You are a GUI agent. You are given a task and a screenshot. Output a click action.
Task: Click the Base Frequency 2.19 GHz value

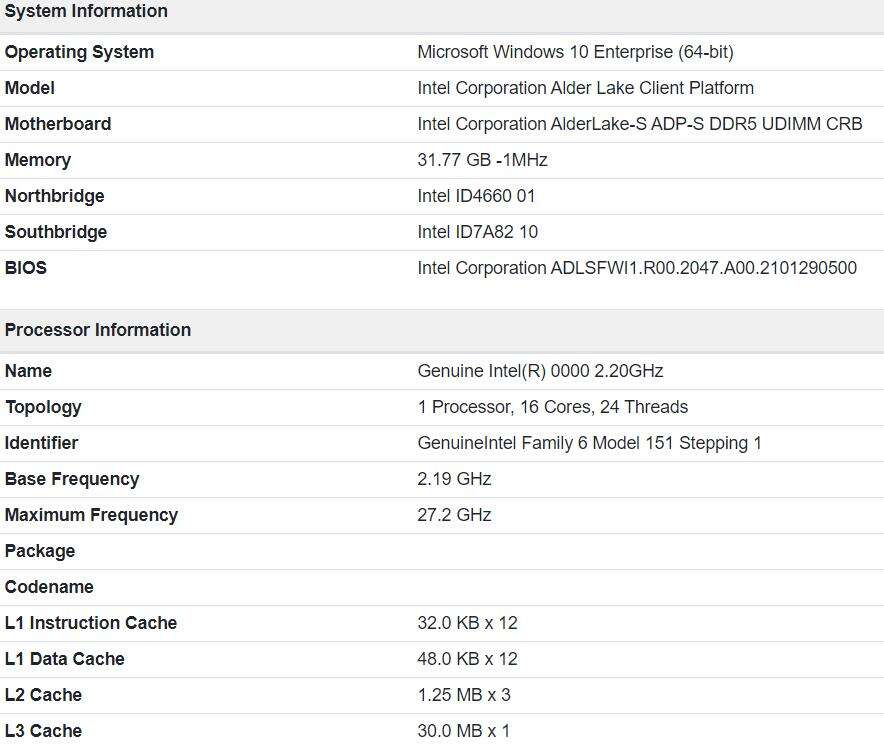[454, 479]
